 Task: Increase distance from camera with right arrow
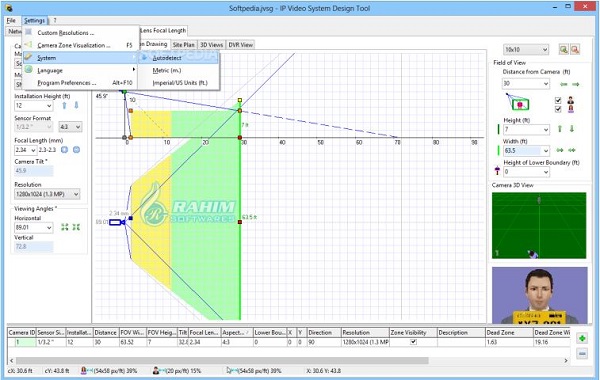(576, 84)
